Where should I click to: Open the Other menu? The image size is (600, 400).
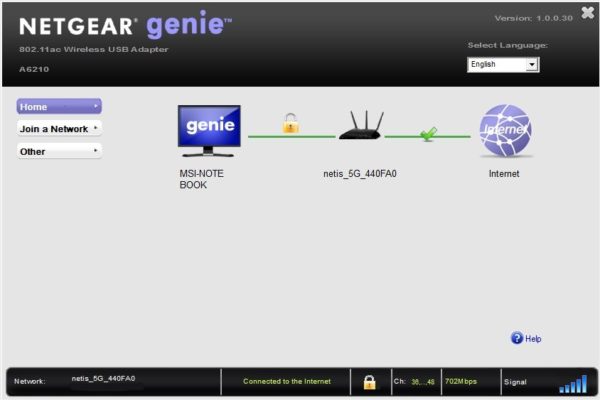(x=59, y=151)
